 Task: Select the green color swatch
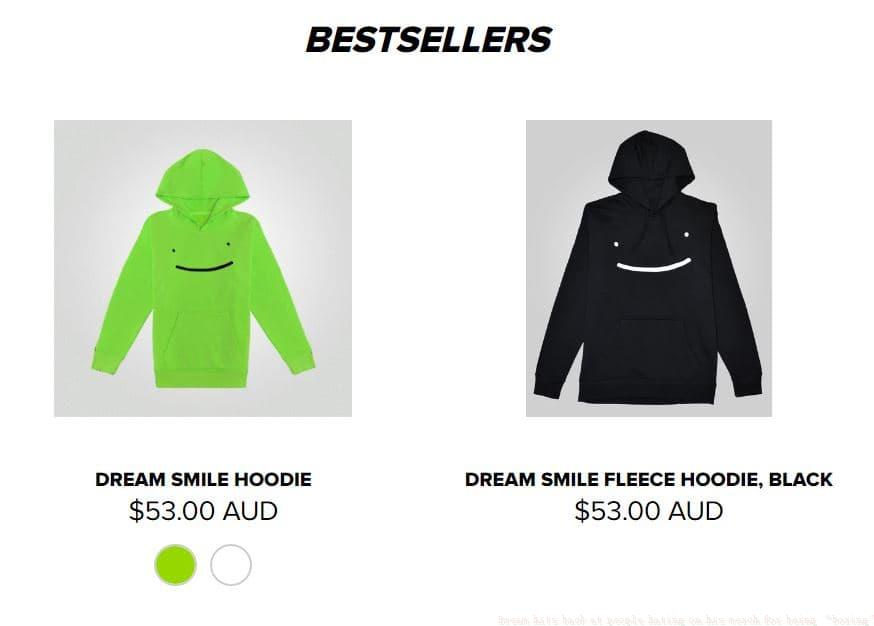175,565
